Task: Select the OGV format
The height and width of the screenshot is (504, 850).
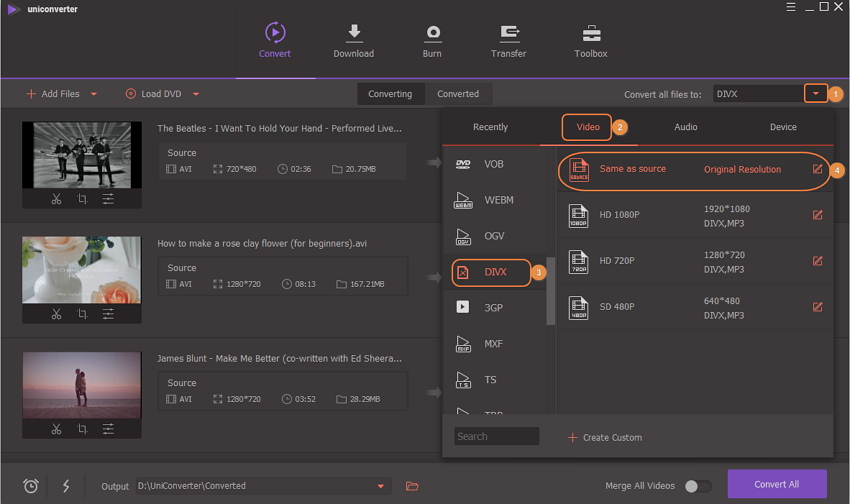Action: (494, 236)
